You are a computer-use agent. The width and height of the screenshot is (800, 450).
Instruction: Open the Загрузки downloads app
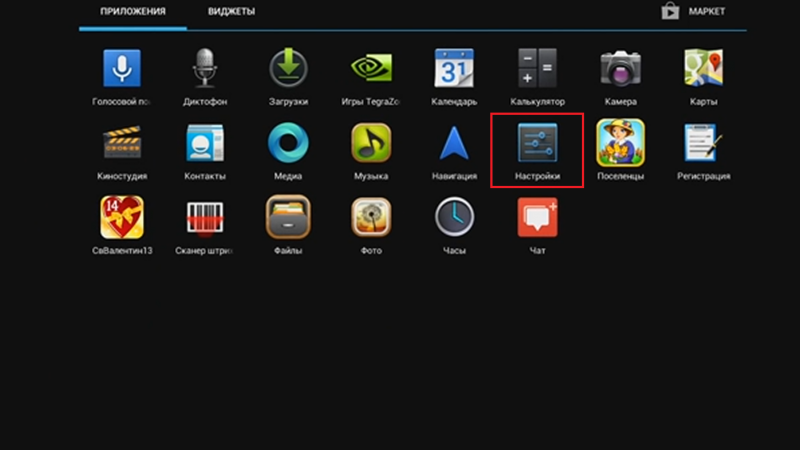pos(287,69)
